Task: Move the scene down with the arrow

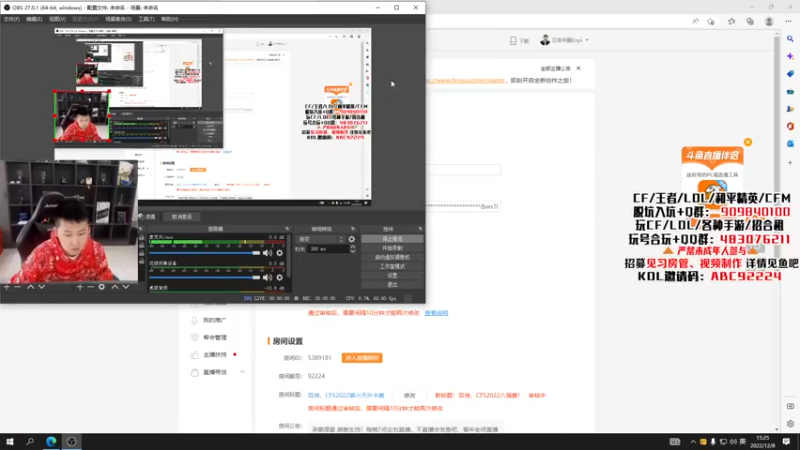Action: (x=42, y=287)
